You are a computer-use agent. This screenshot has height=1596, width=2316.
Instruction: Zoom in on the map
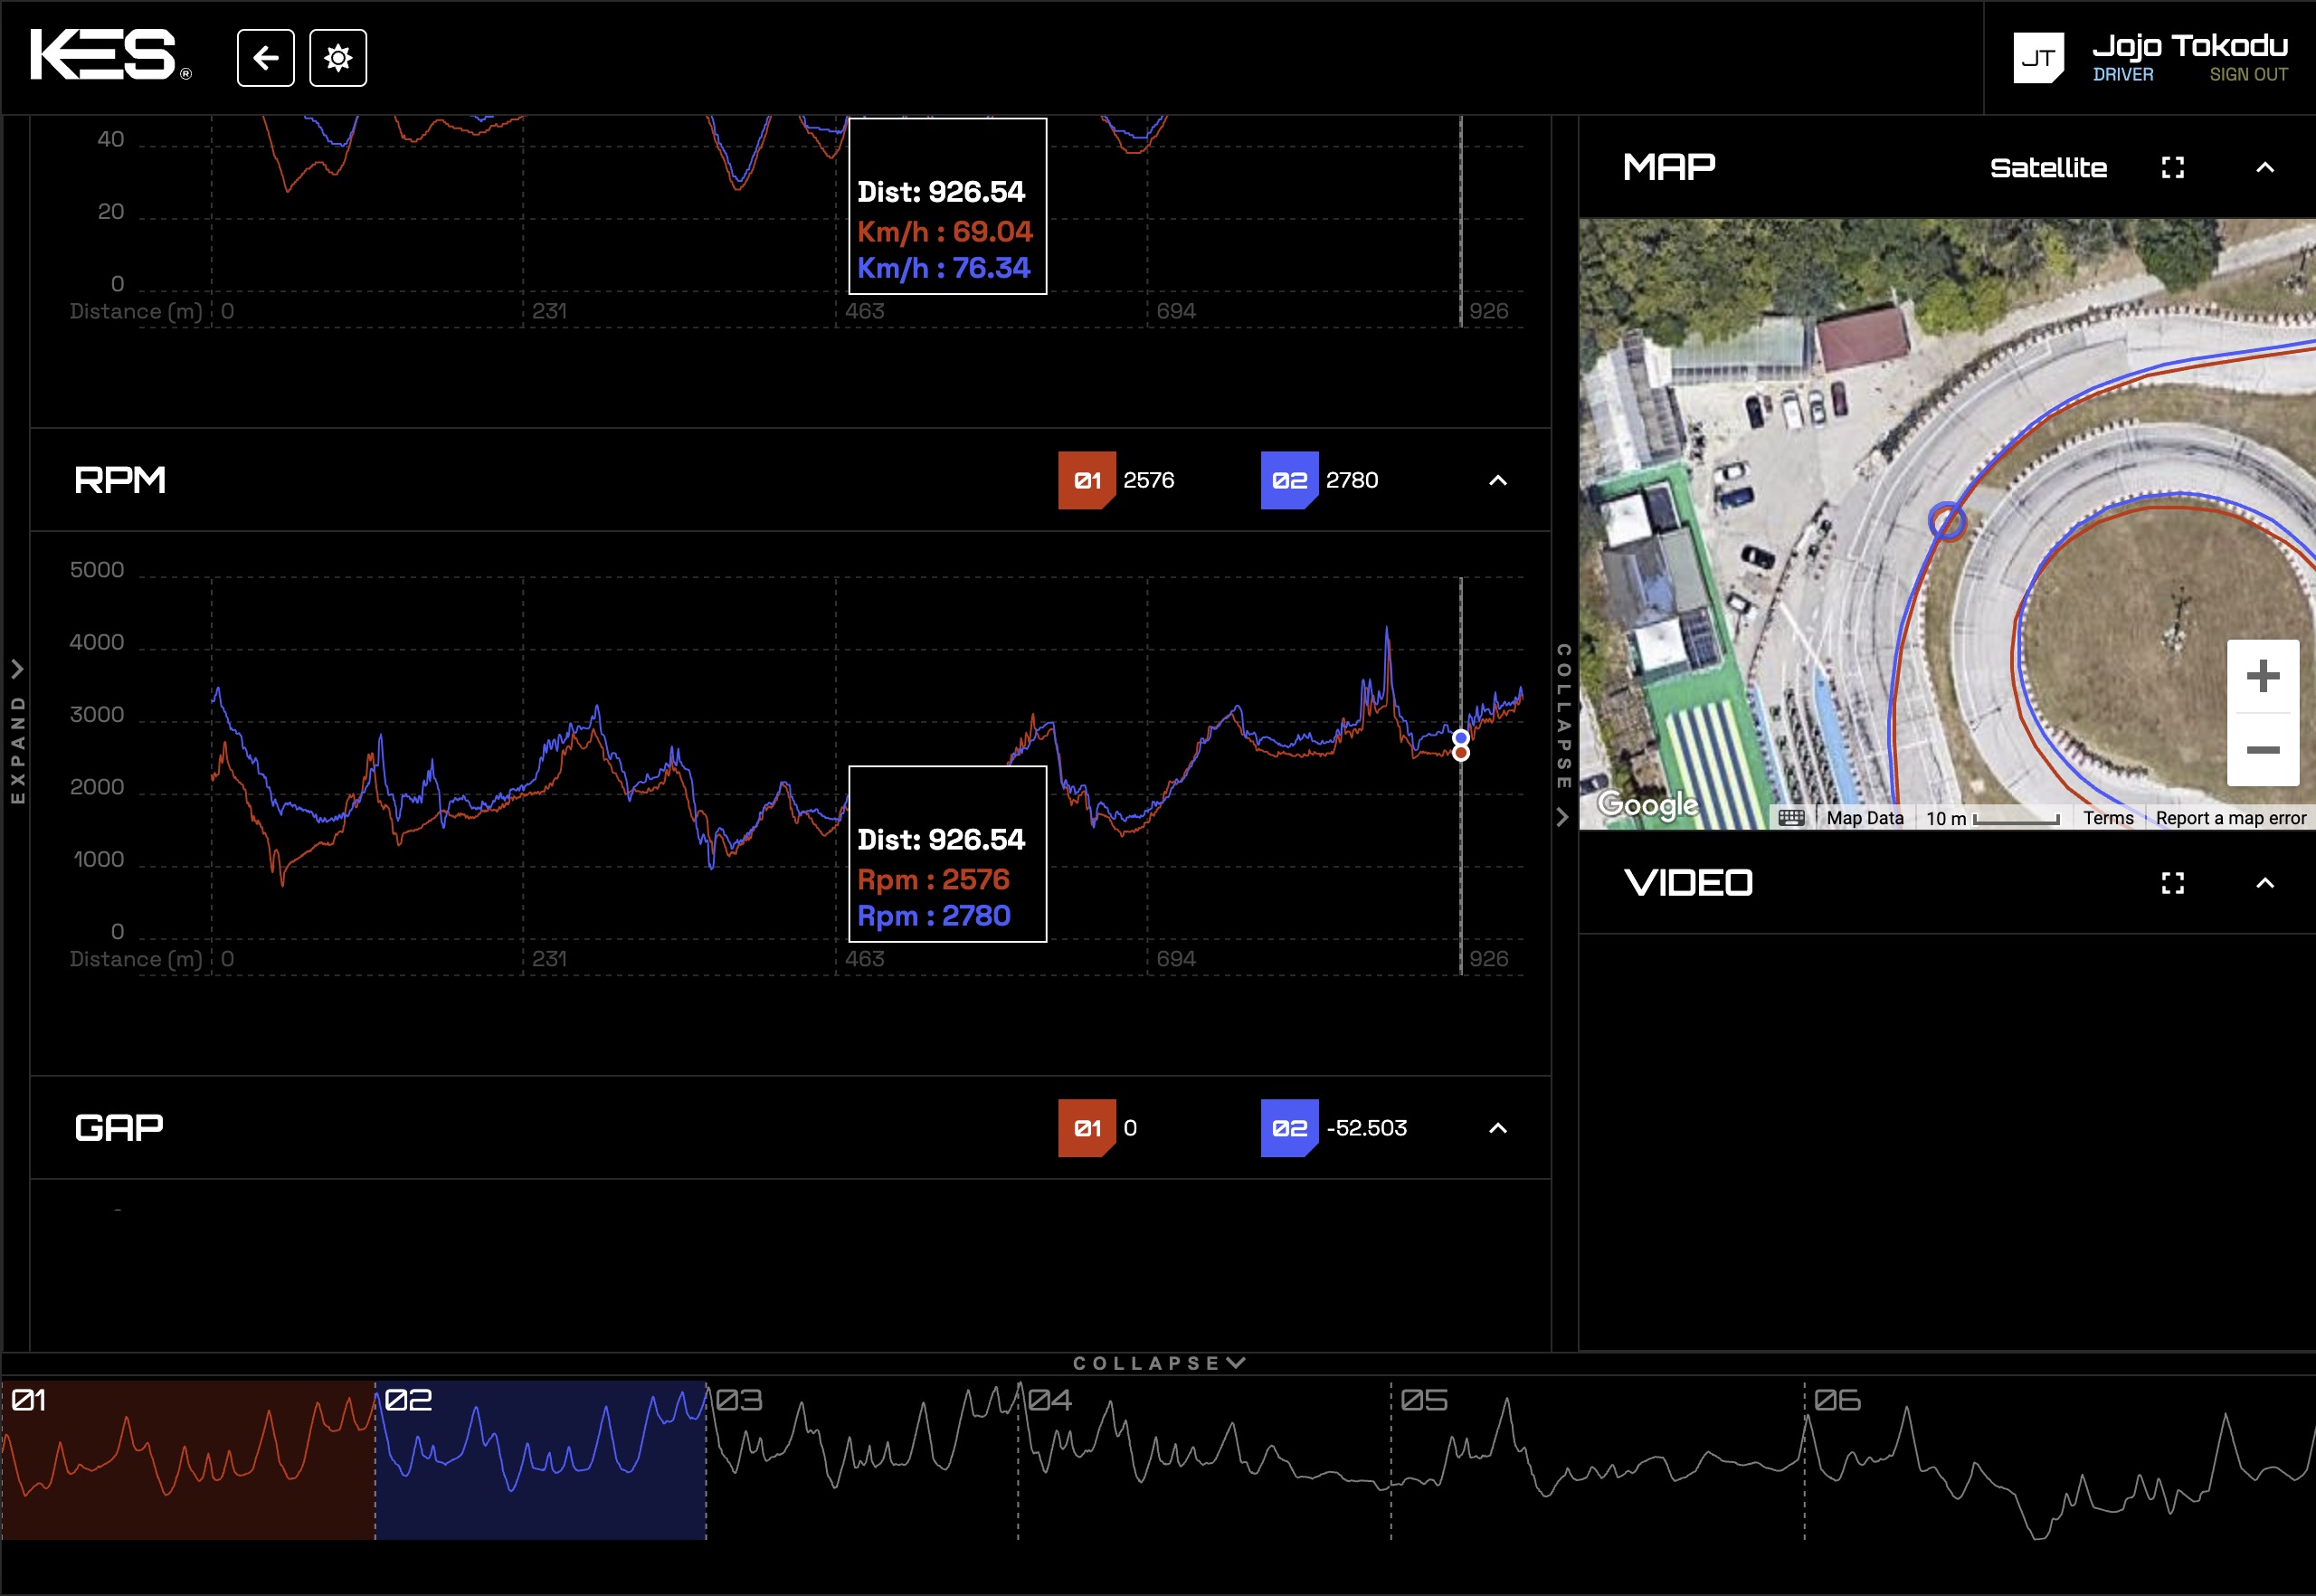[x=2263, y=676]
